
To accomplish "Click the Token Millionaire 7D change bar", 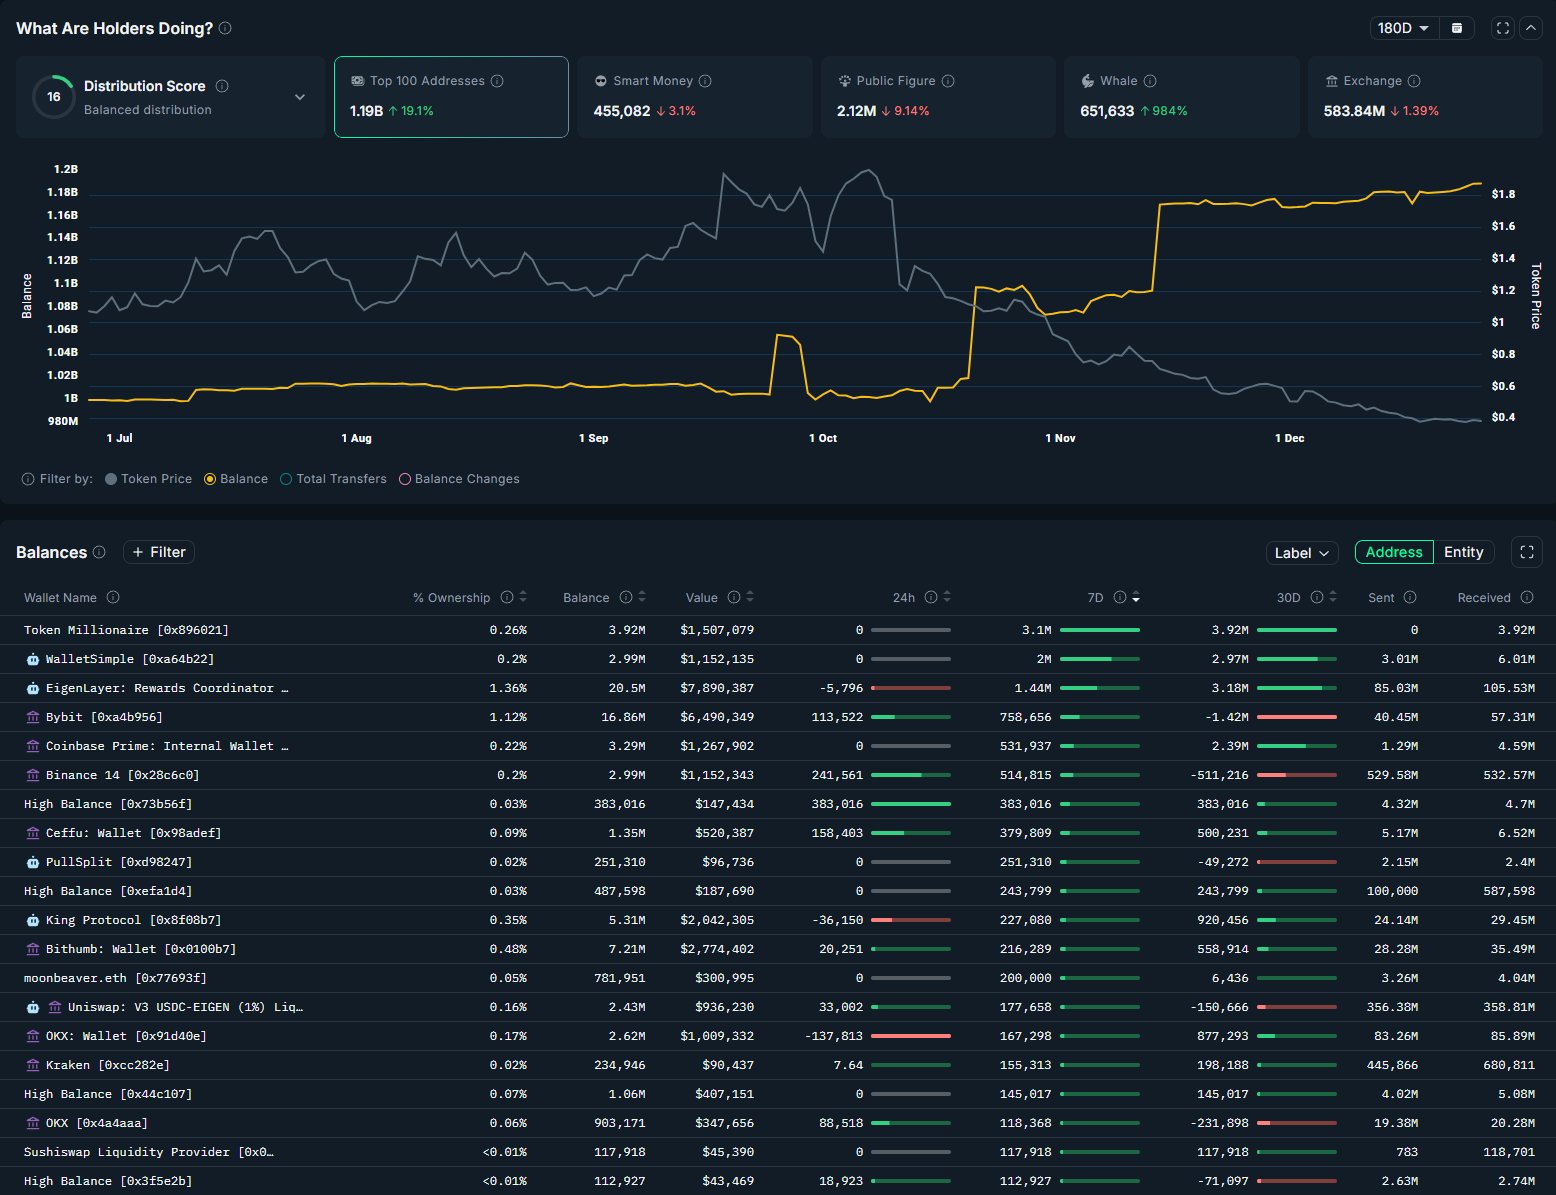I will 1099,630.
